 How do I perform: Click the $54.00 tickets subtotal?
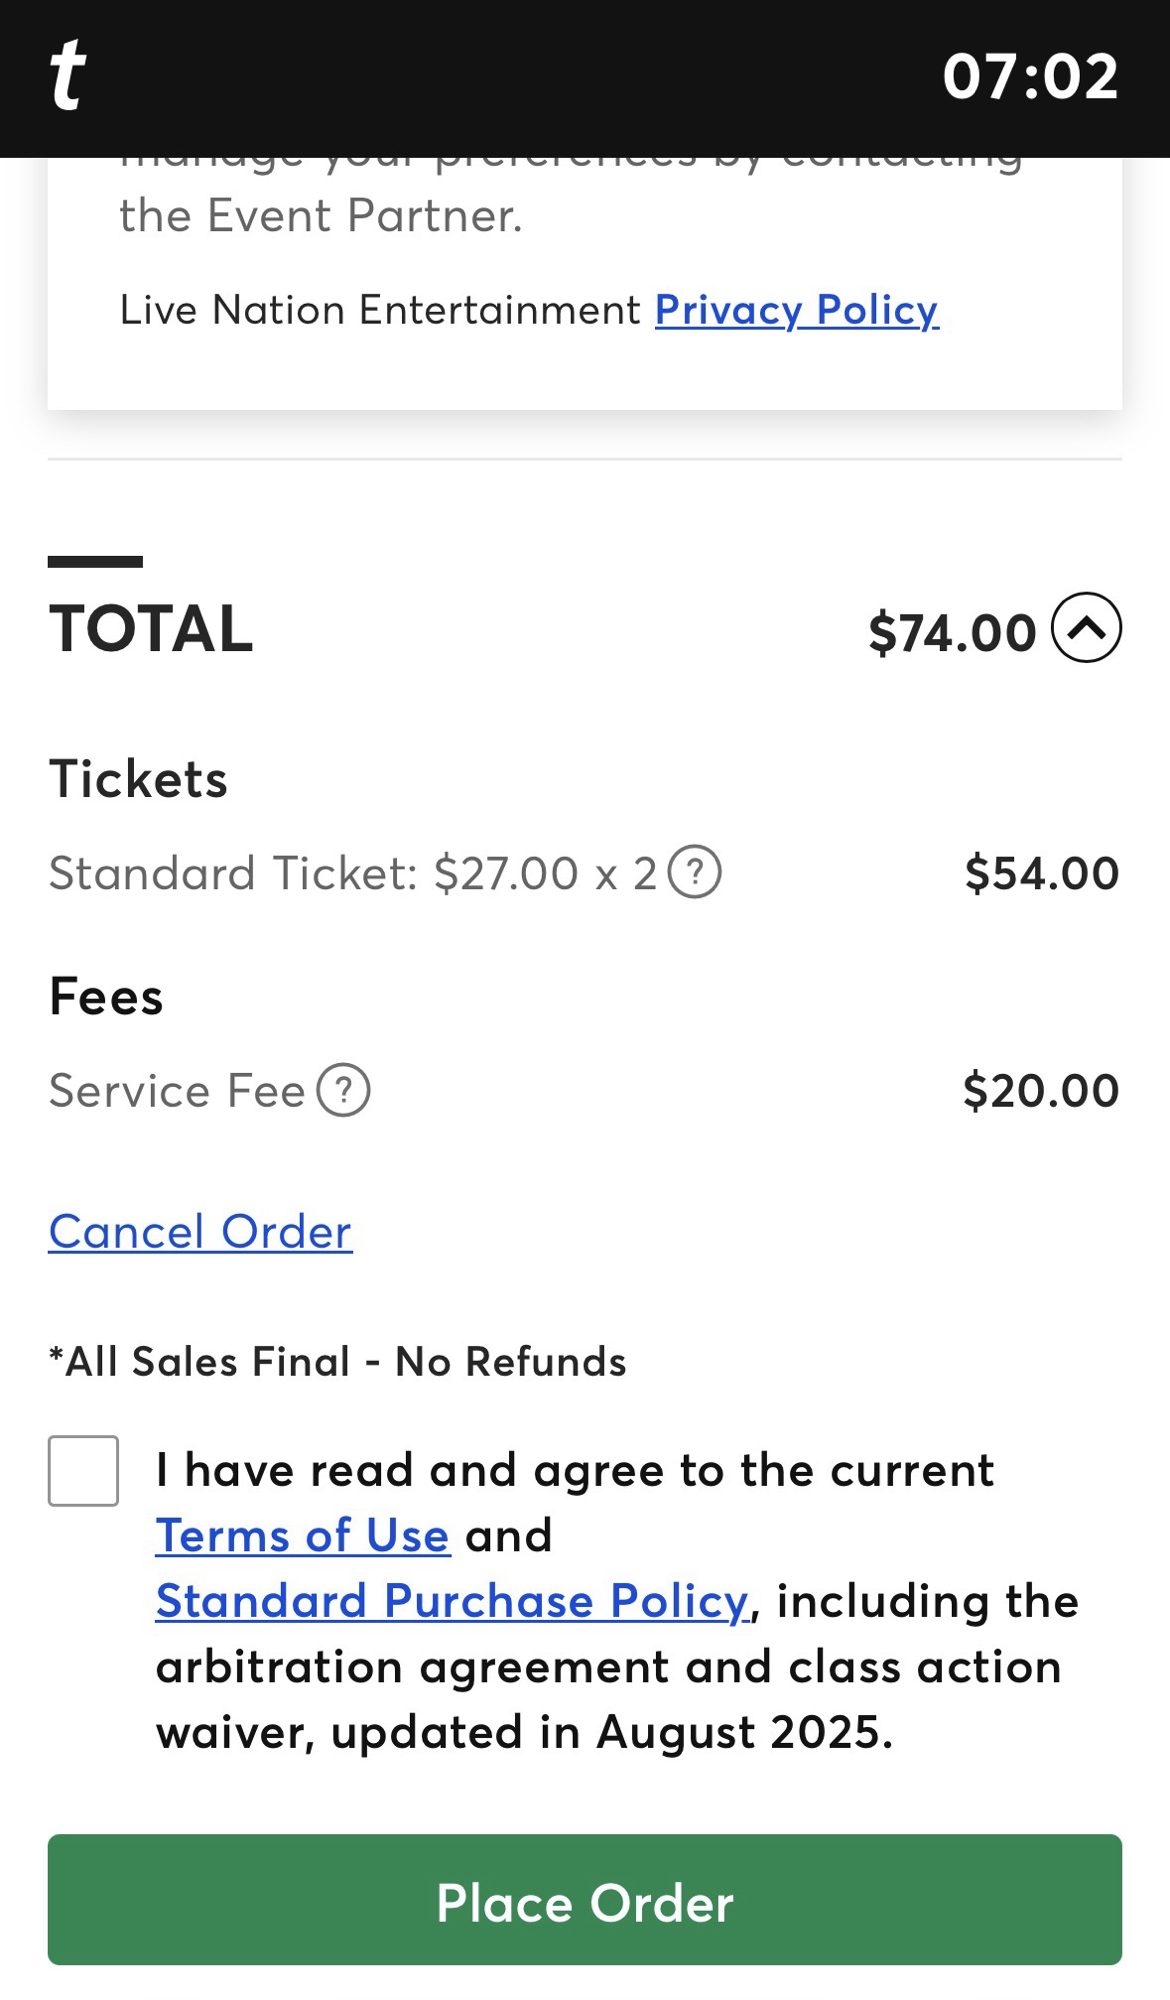tap(1041, 873)
